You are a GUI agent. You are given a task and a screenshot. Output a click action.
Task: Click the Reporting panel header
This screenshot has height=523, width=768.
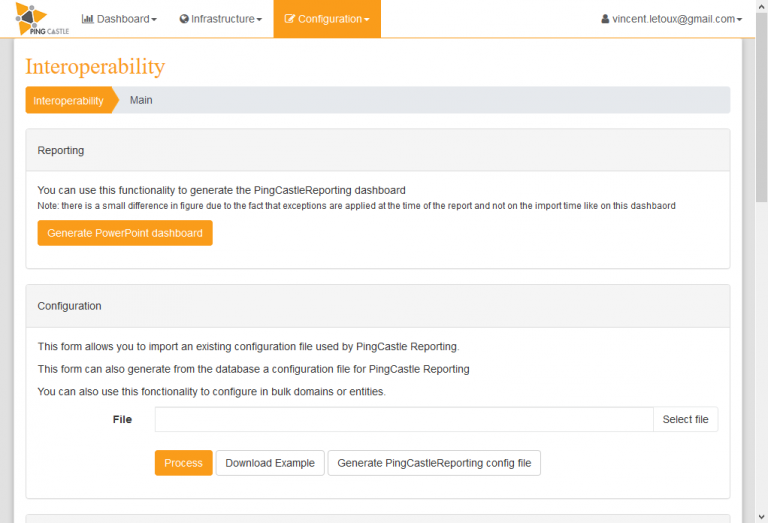point(377,150)
